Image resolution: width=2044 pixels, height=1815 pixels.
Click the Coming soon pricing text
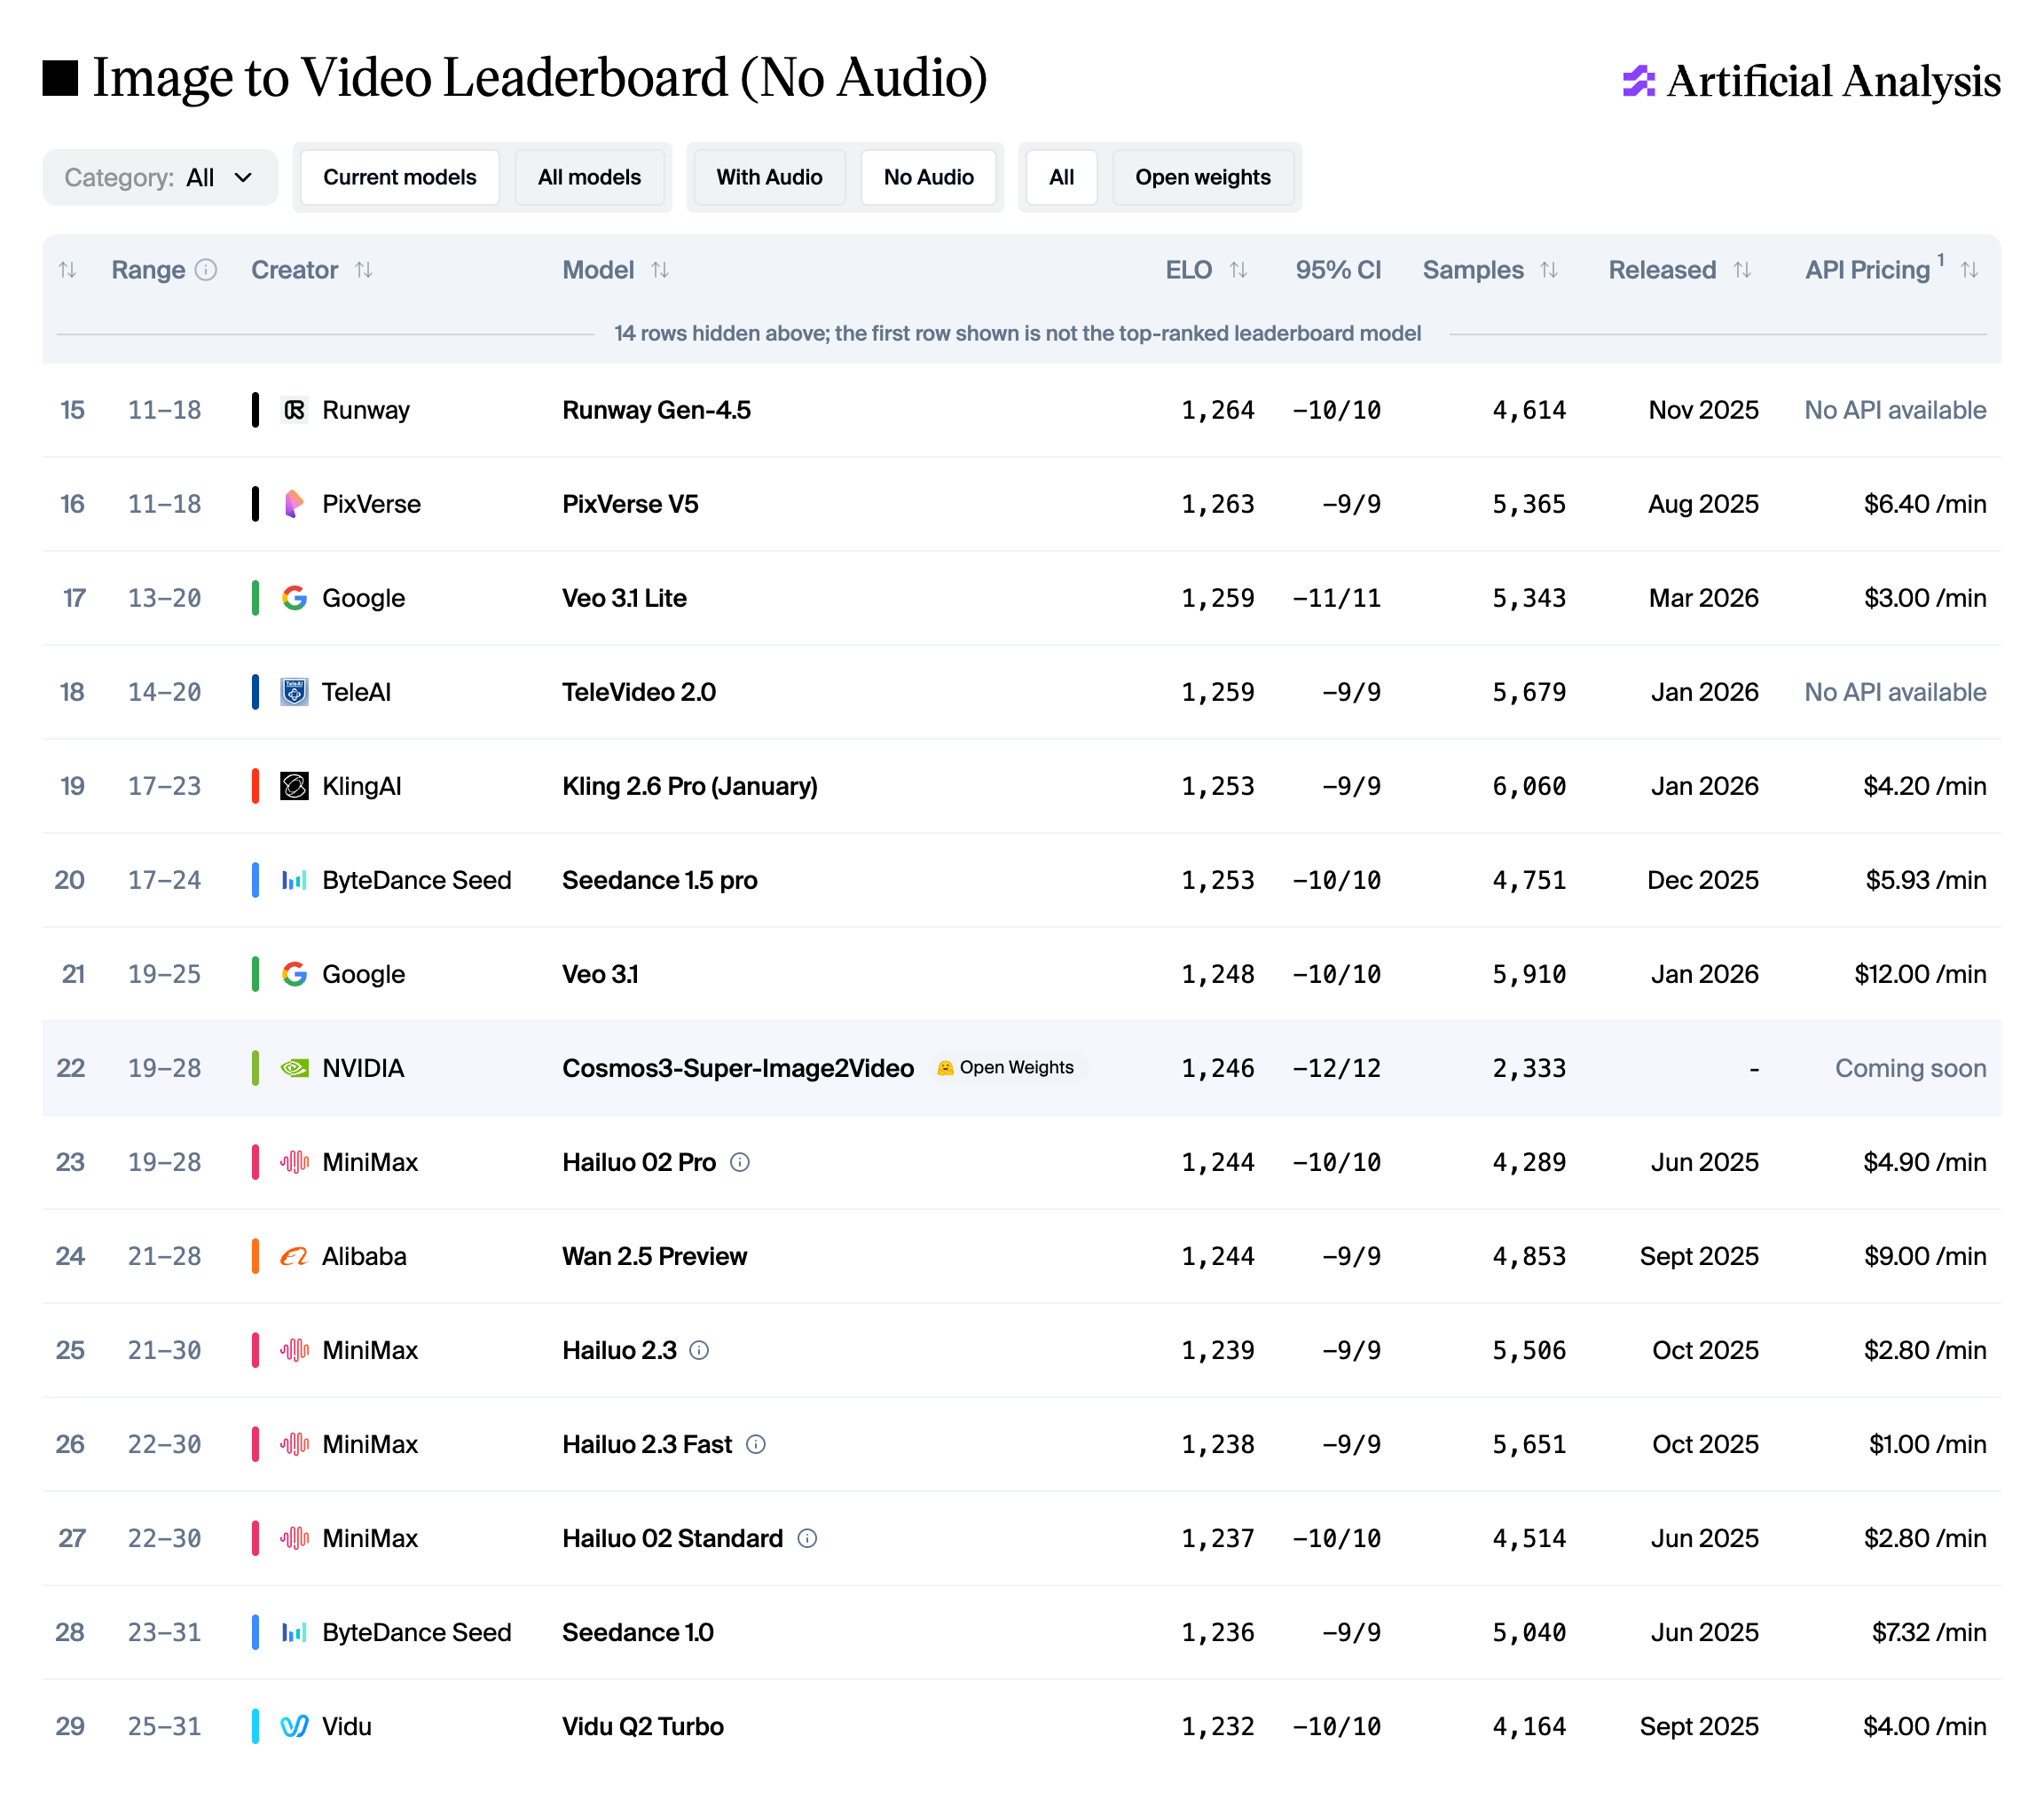[1910, 1068]
